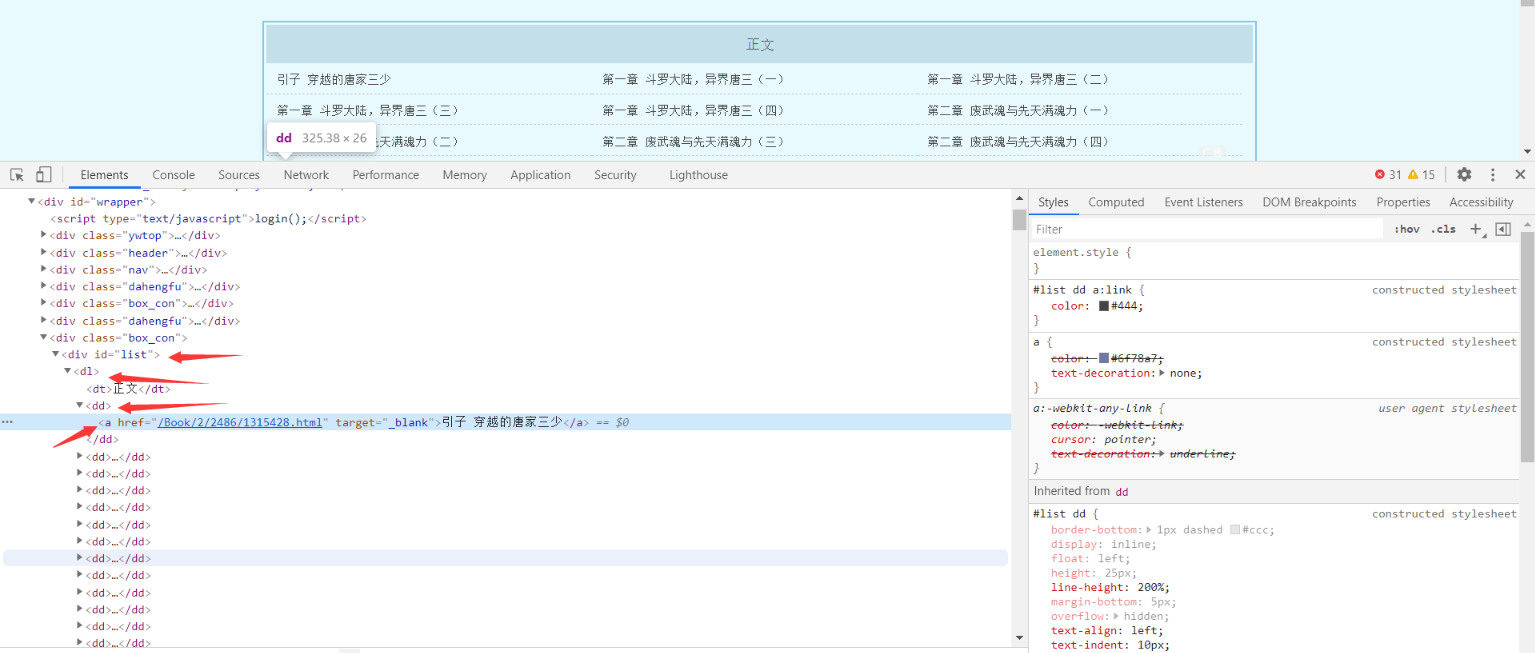This screenshot has height=653, width=1535.
Task: Click the Filter styles input field
Action: click(1207, 229)
